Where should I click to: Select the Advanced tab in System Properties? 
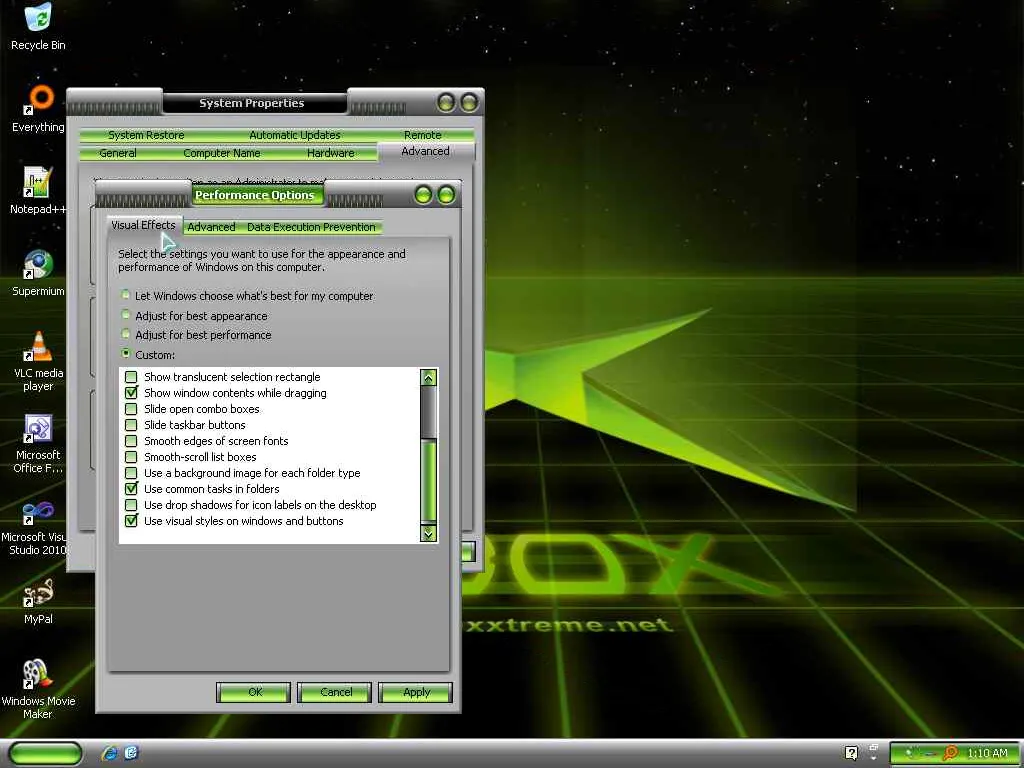[x=426, y=152]
